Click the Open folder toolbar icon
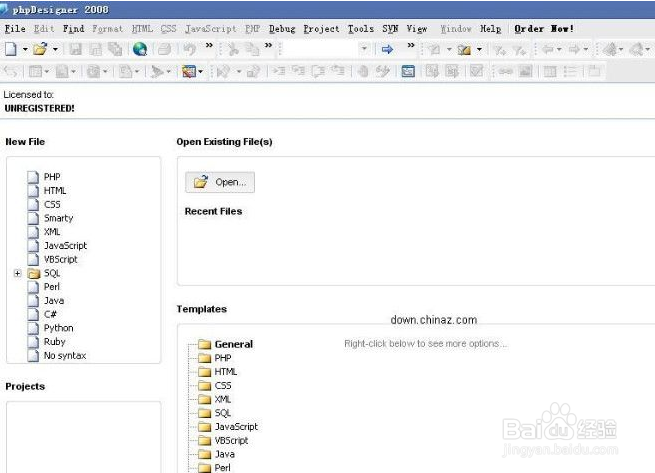655x473 pixels. [x=40, y=49]
